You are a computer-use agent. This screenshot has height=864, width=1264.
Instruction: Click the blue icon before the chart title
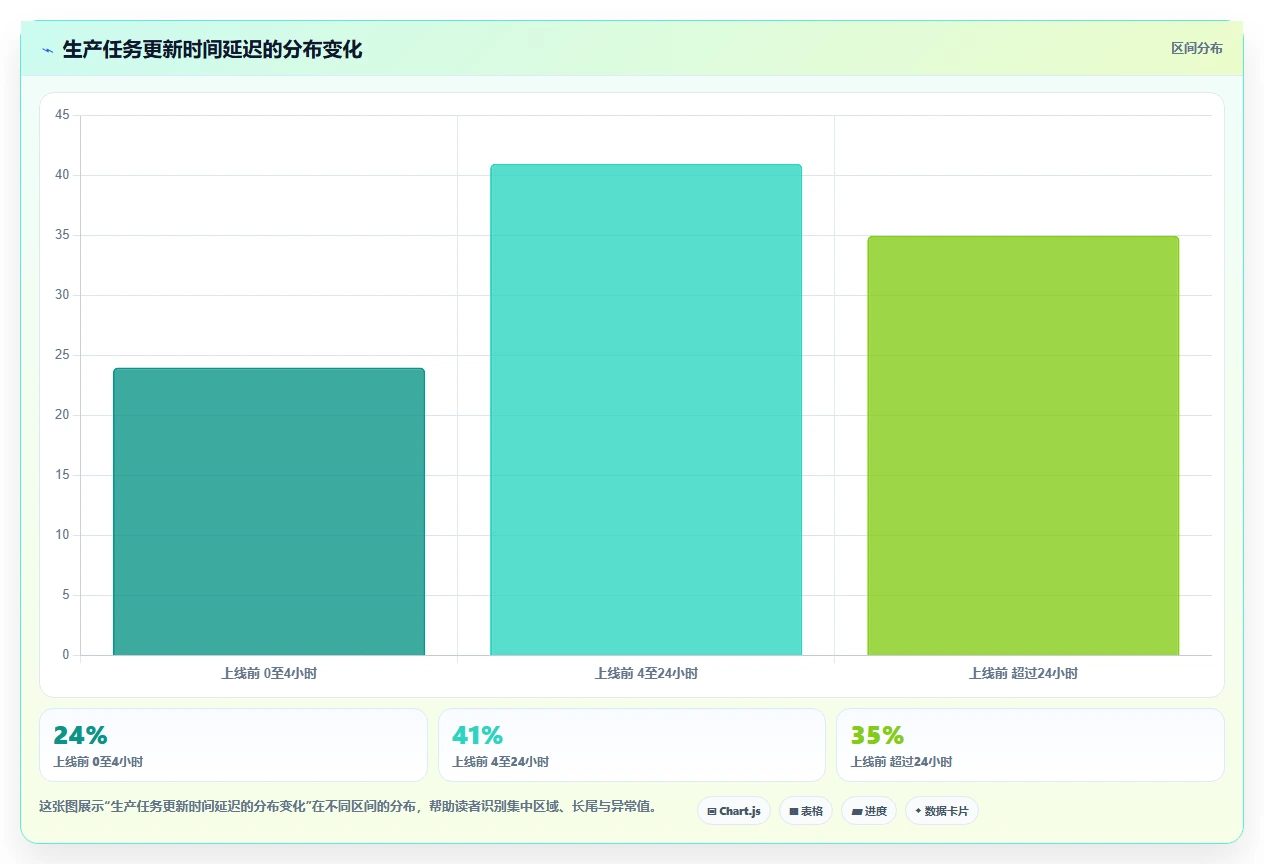[47, 50]
